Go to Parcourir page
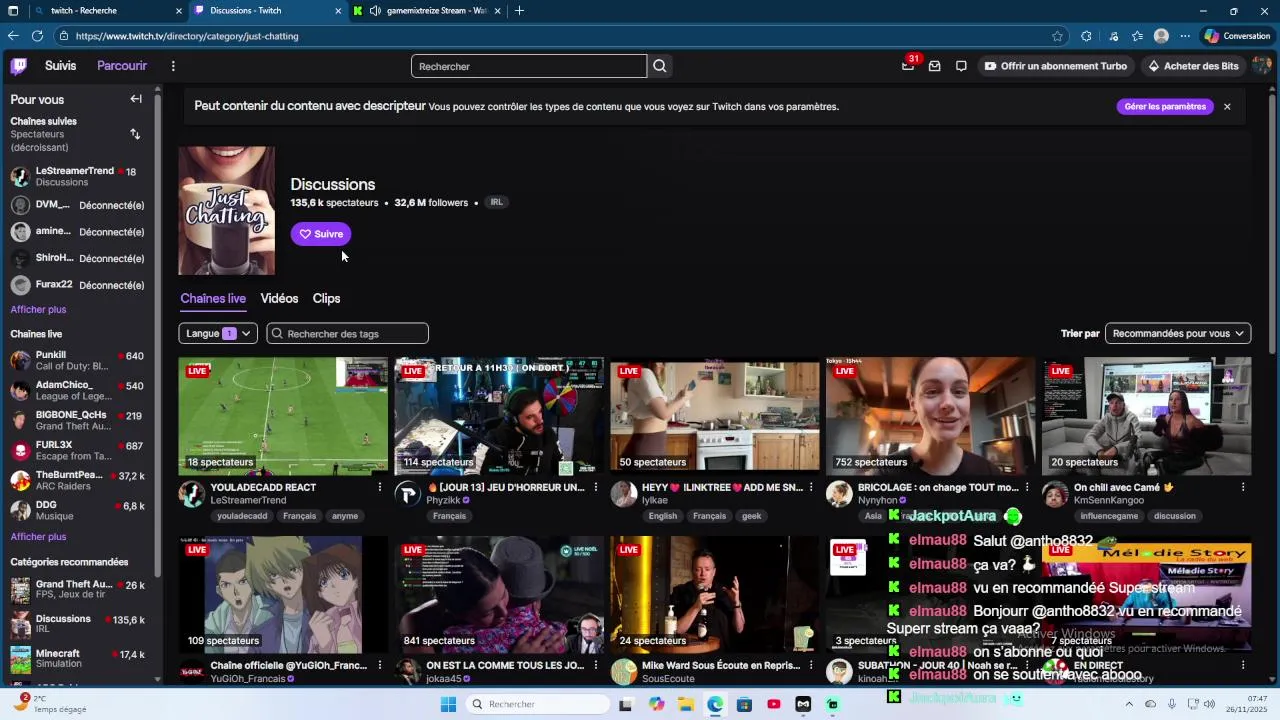1280x720 pixels. [x=122, y=66]
